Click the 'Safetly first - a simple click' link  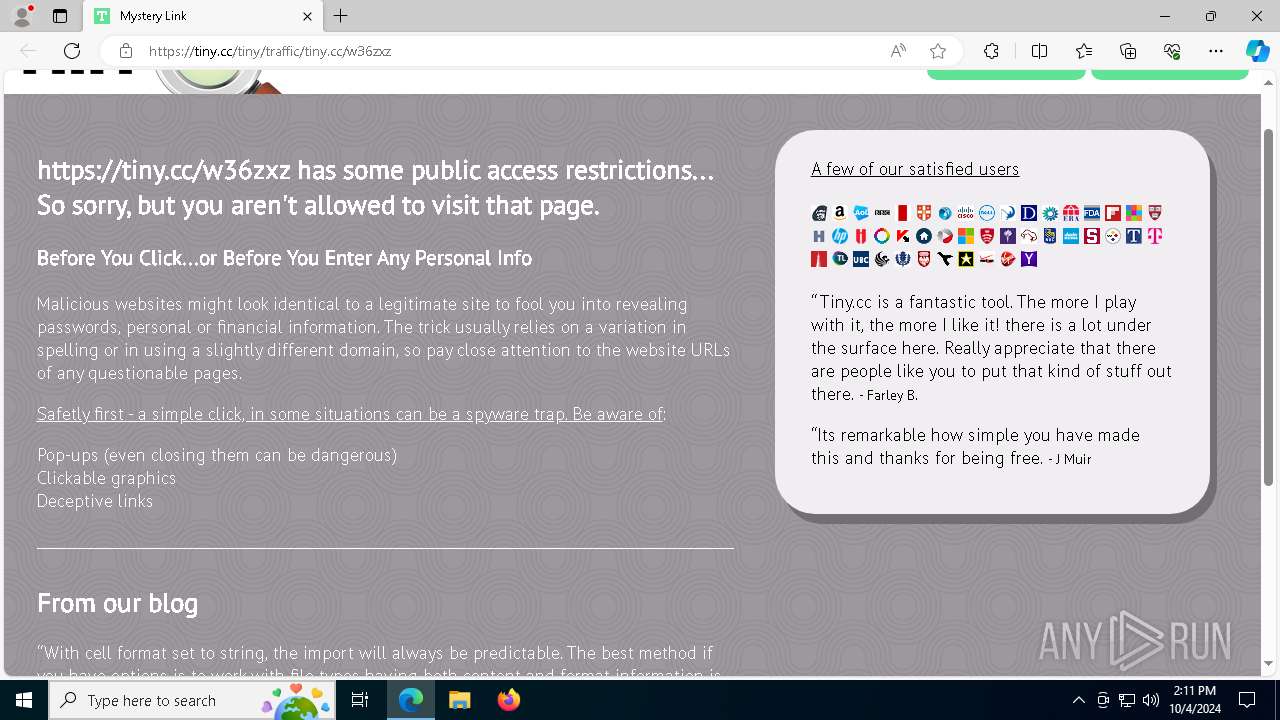(x=350, y=414)
